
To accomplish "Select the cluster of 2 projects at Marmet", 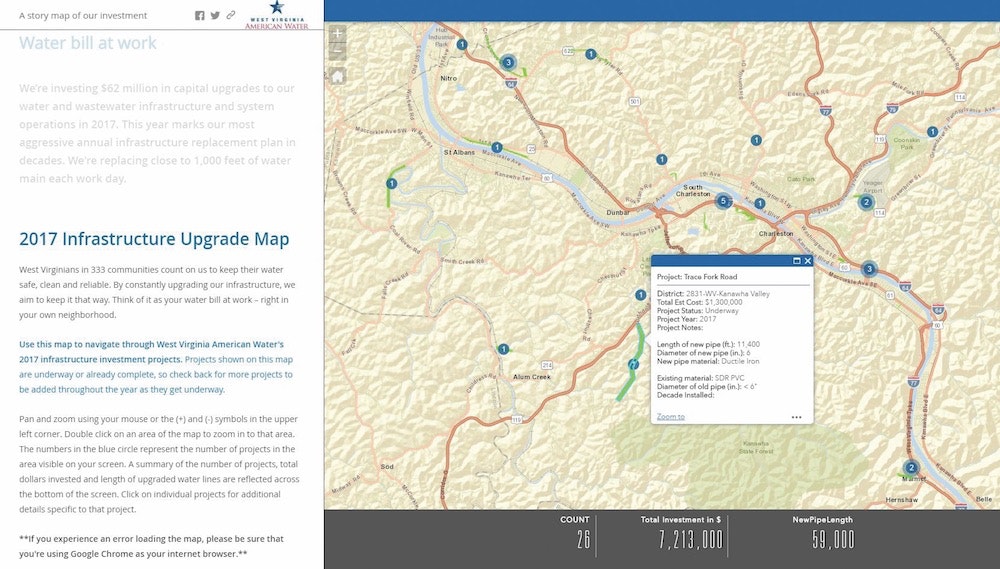I will pyautogui.click(x=911, y=468).
